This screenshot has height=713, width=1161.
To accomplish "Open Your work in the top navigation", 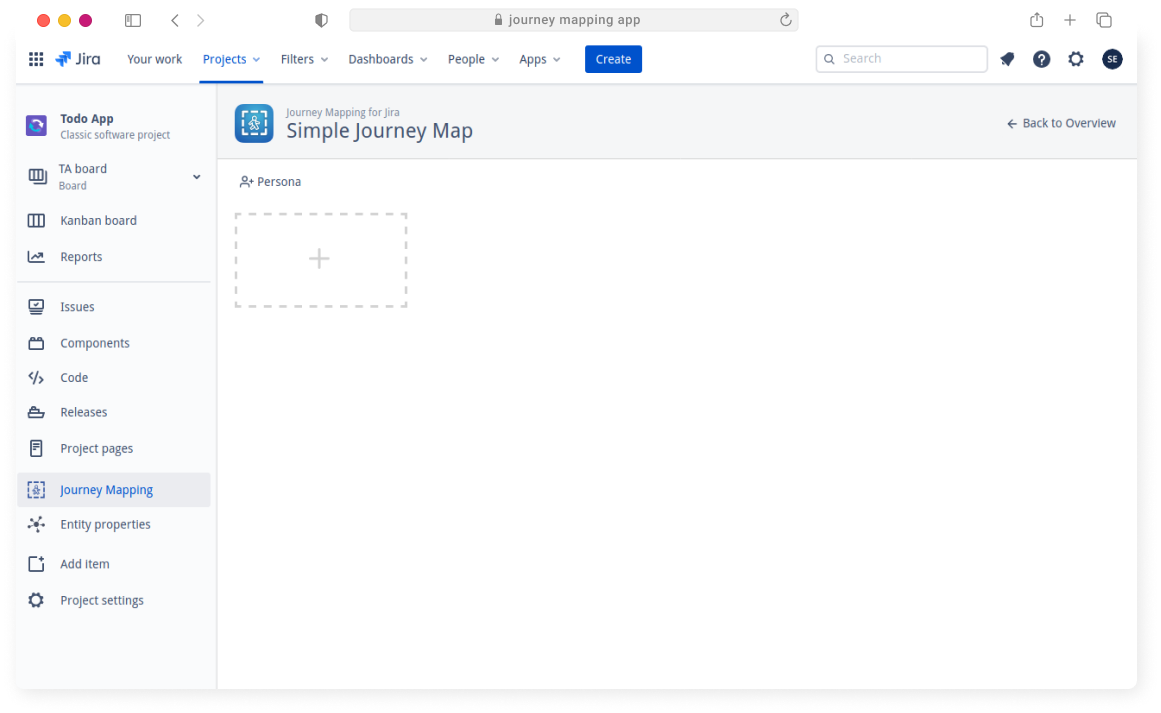I will tap(154, 59).
